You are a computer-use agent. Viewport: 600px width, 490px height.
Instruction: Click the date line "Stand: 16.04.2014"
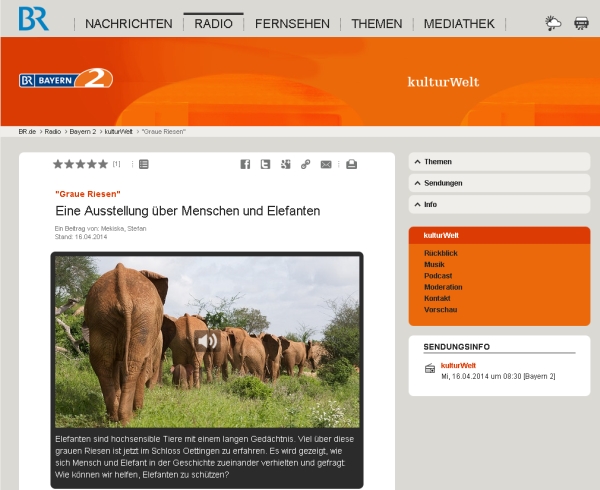click(81, 237)
